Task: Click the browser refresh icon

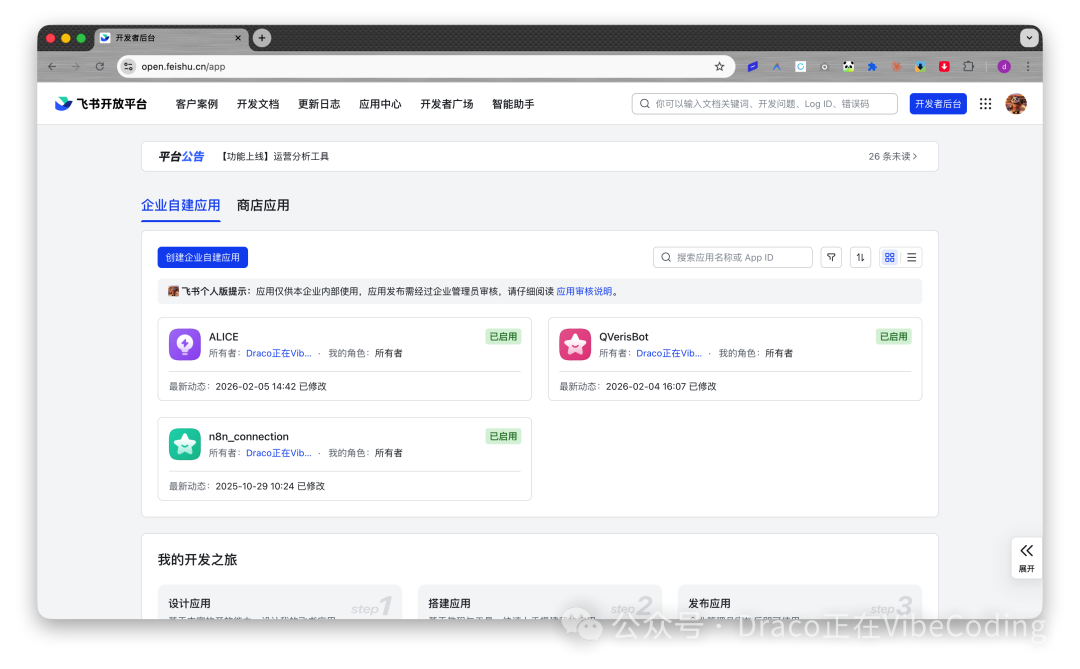Action: point(99,66)
